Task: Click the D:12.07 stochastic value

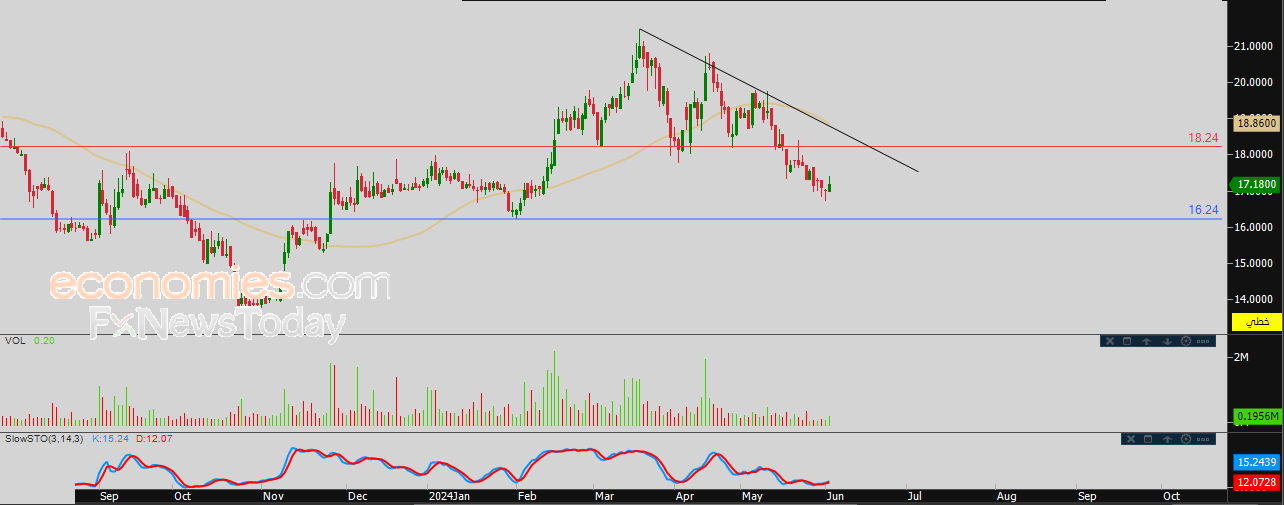Action: 153,439
